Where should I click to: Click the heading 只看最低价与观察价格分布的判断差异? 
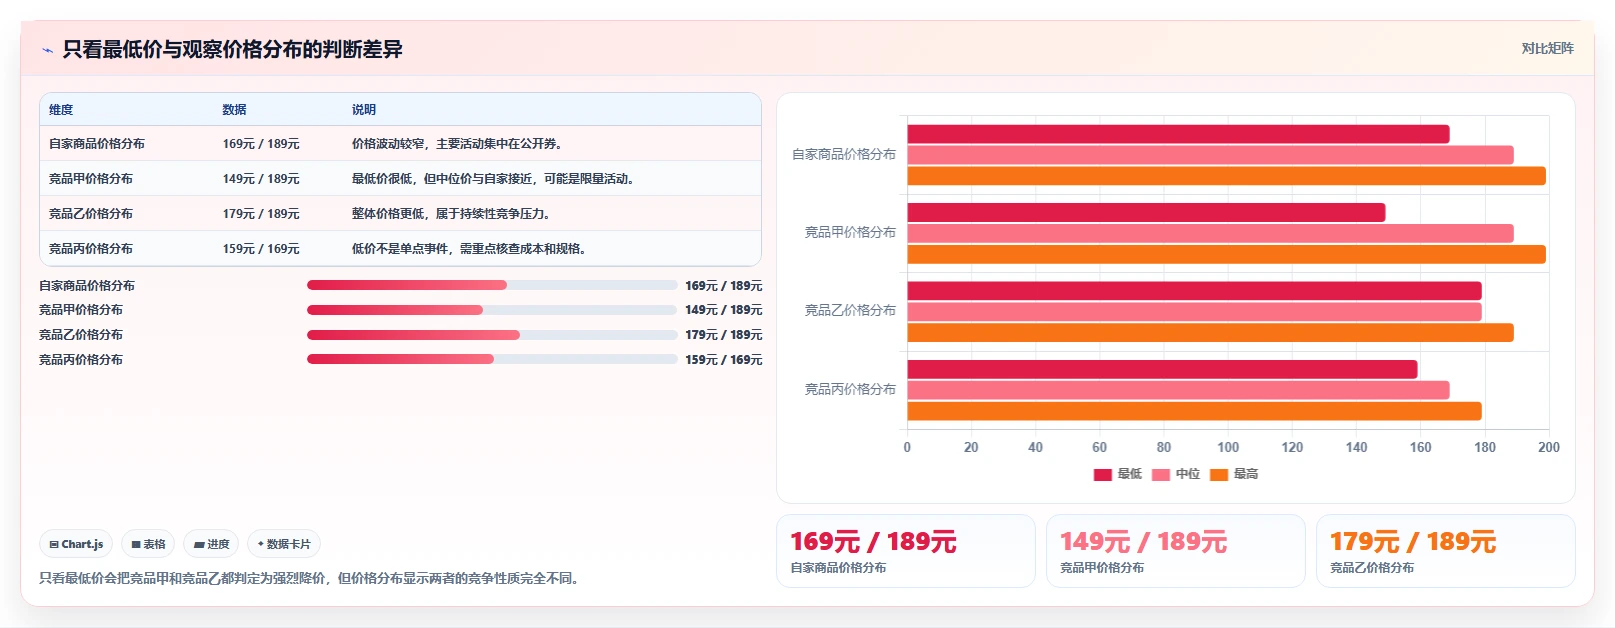click(232, 49)
